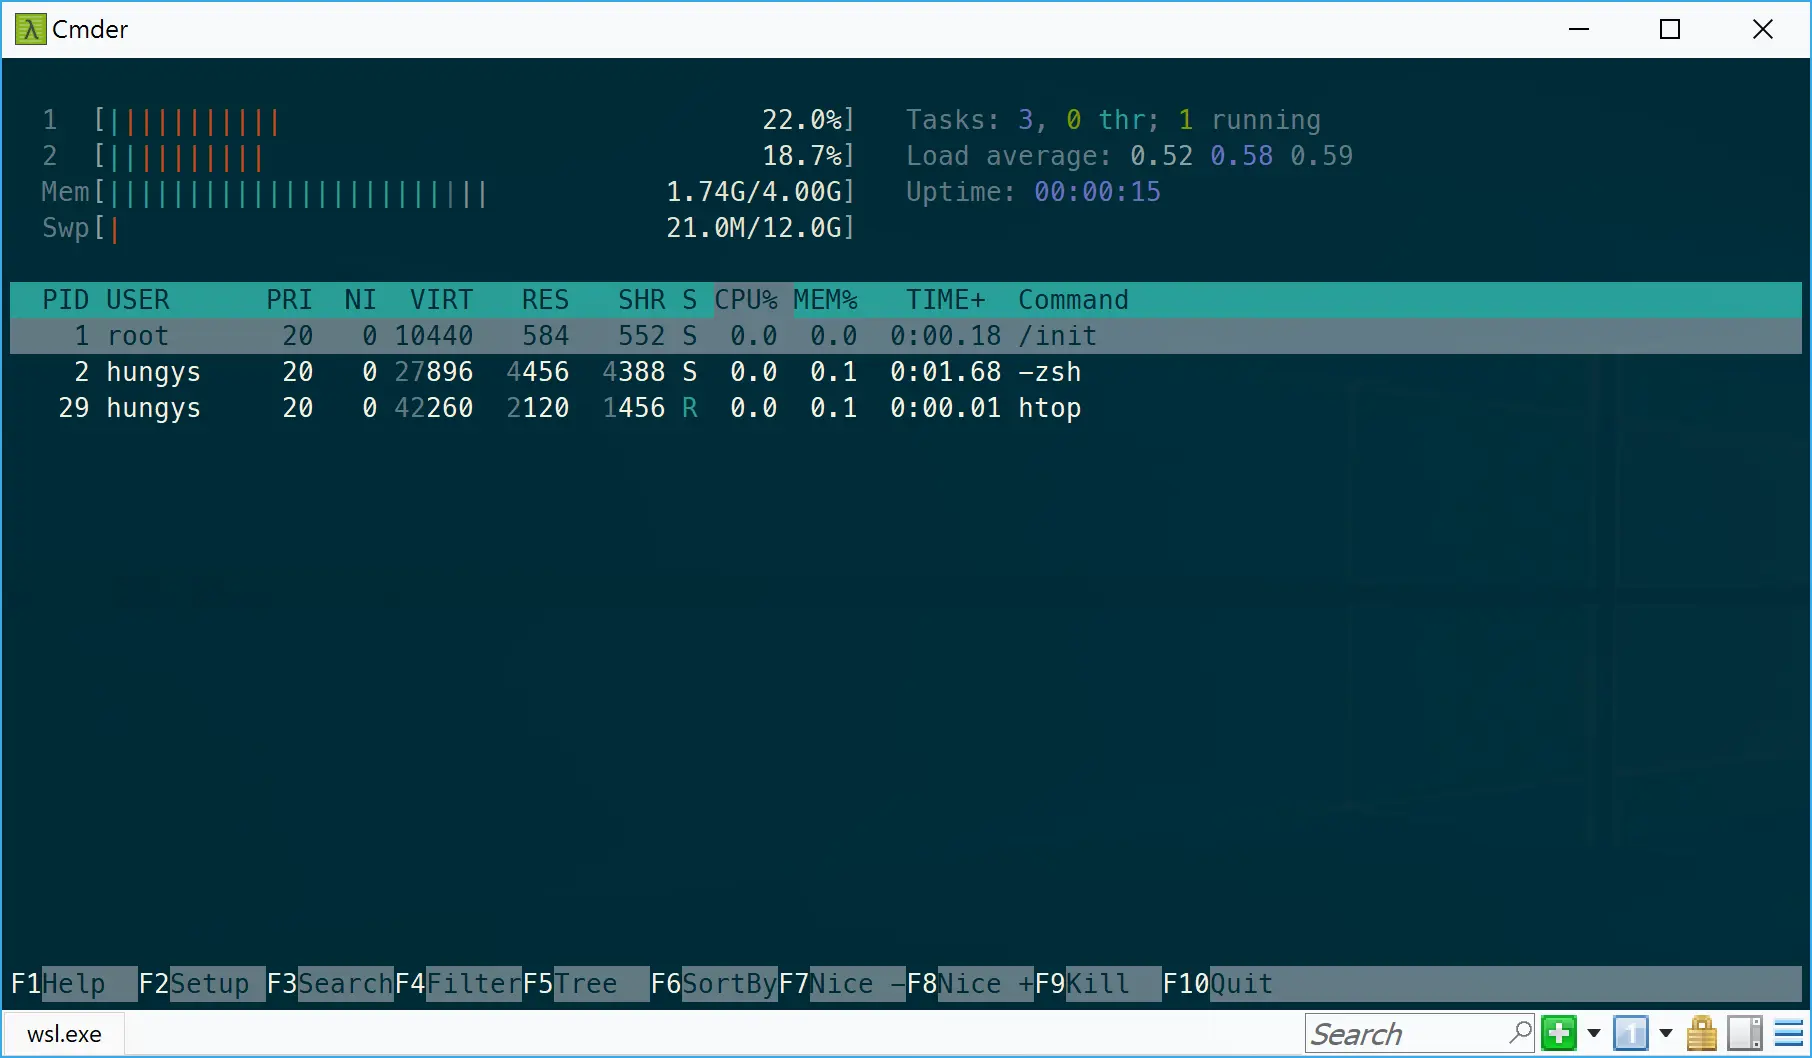Sort by the NI column header
Screen dimensions: 1812x1058
pos(361,300)
